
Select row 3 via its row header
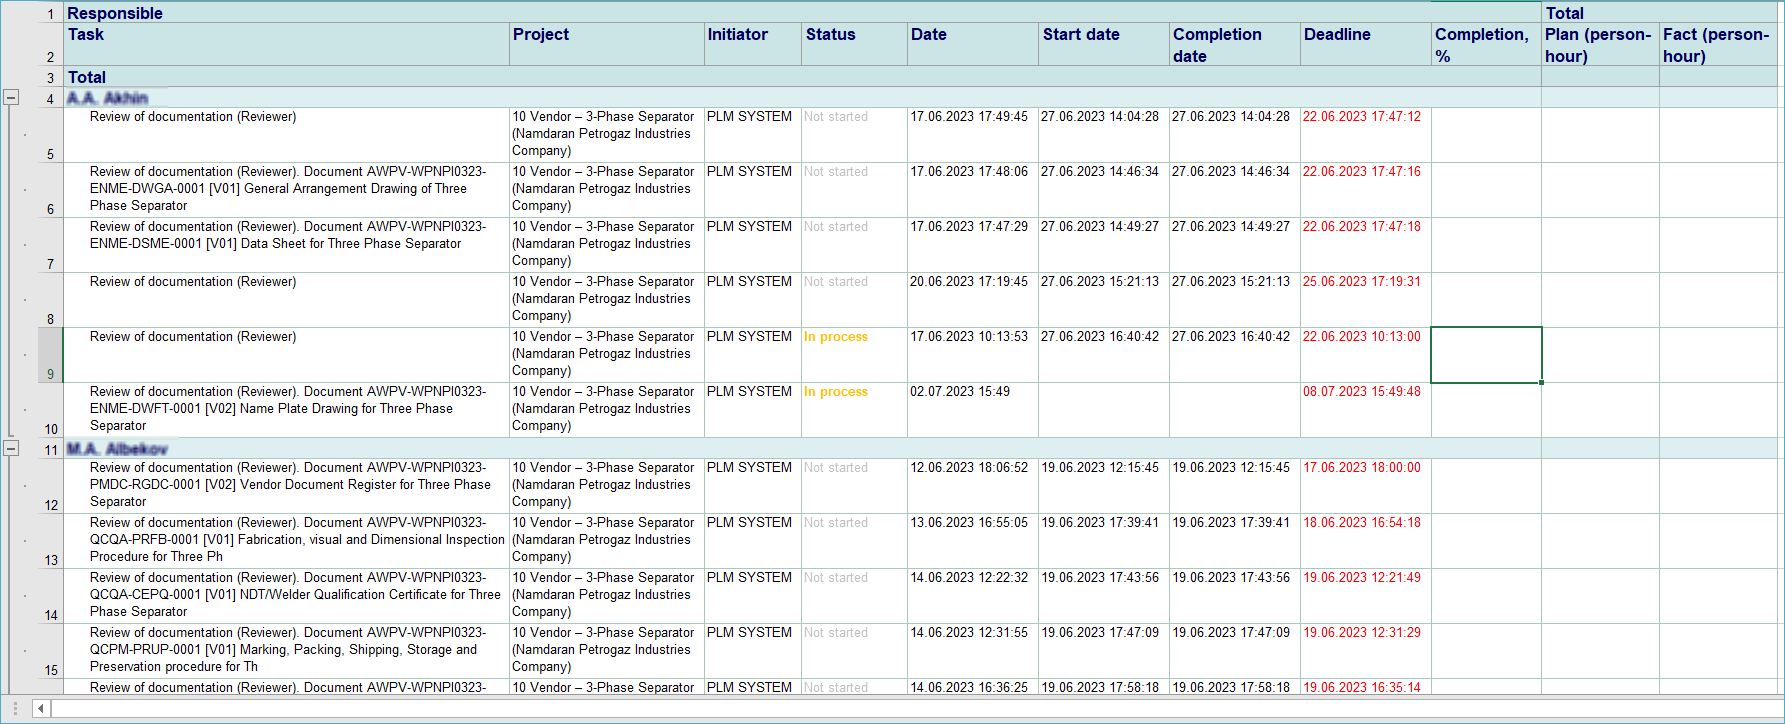(x=50, y=77)
